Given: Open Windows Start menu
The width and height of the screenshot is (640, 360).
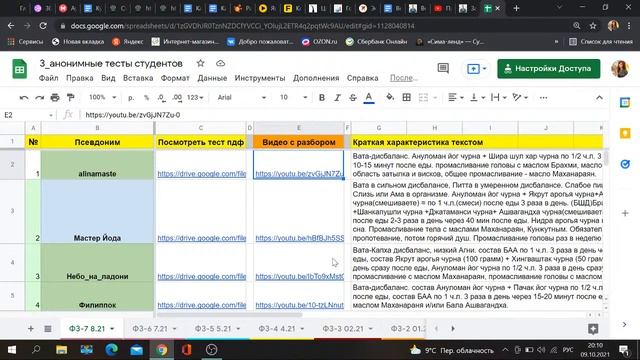Looking at the screenshot, I should tap(11, 350).
